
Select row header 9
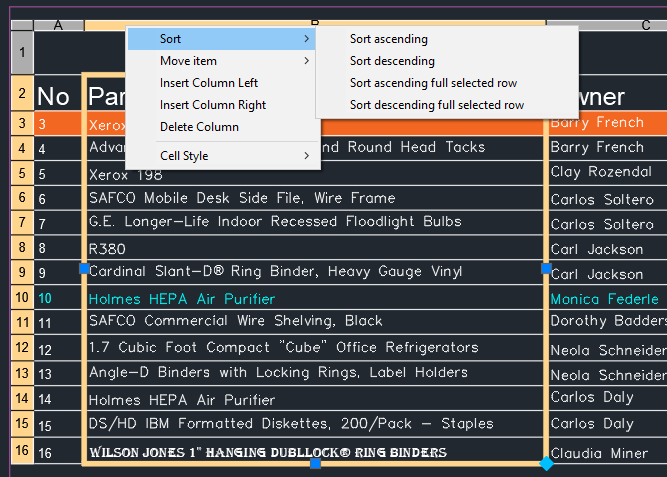[22, 272]
